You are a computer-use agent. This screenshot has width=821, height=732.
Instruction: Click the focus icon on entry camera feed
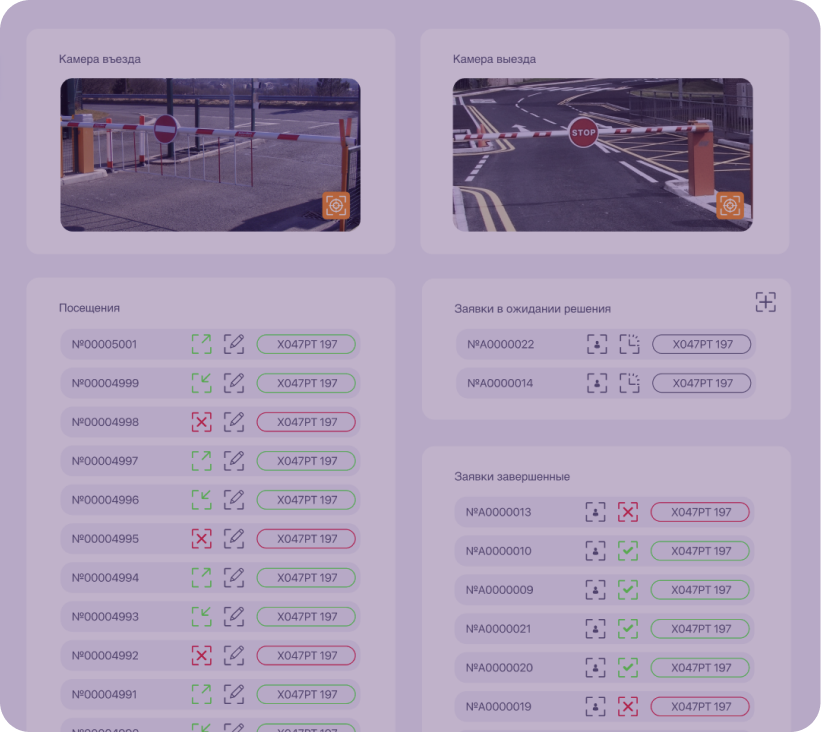[x=336, y=206]
